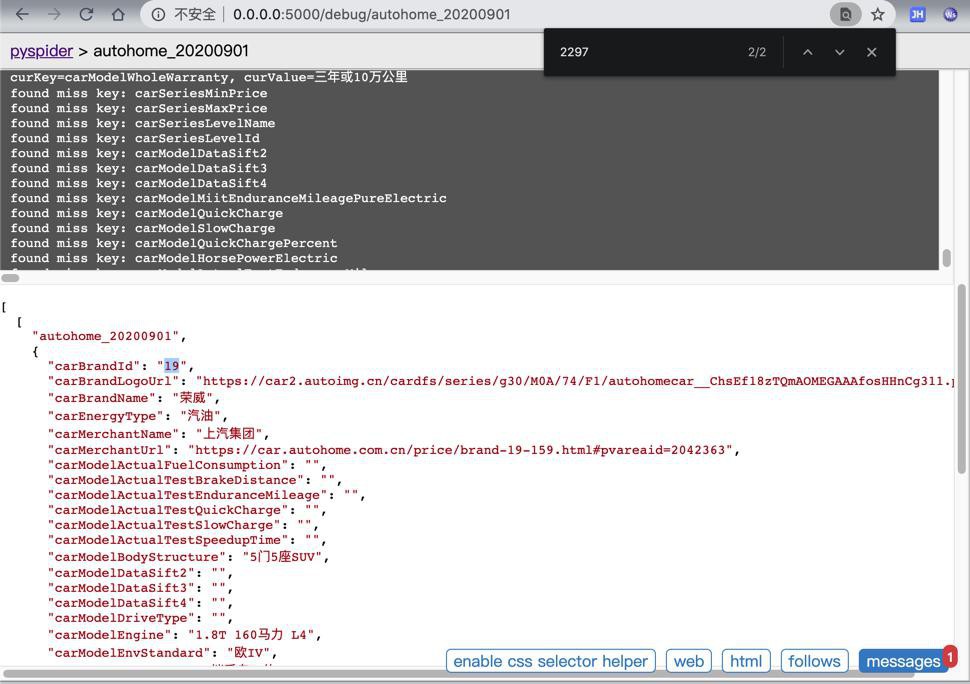Click the carMerchantUrl autohome price URL
Viewport: 970px width, 684px height.
coord(460,450)
